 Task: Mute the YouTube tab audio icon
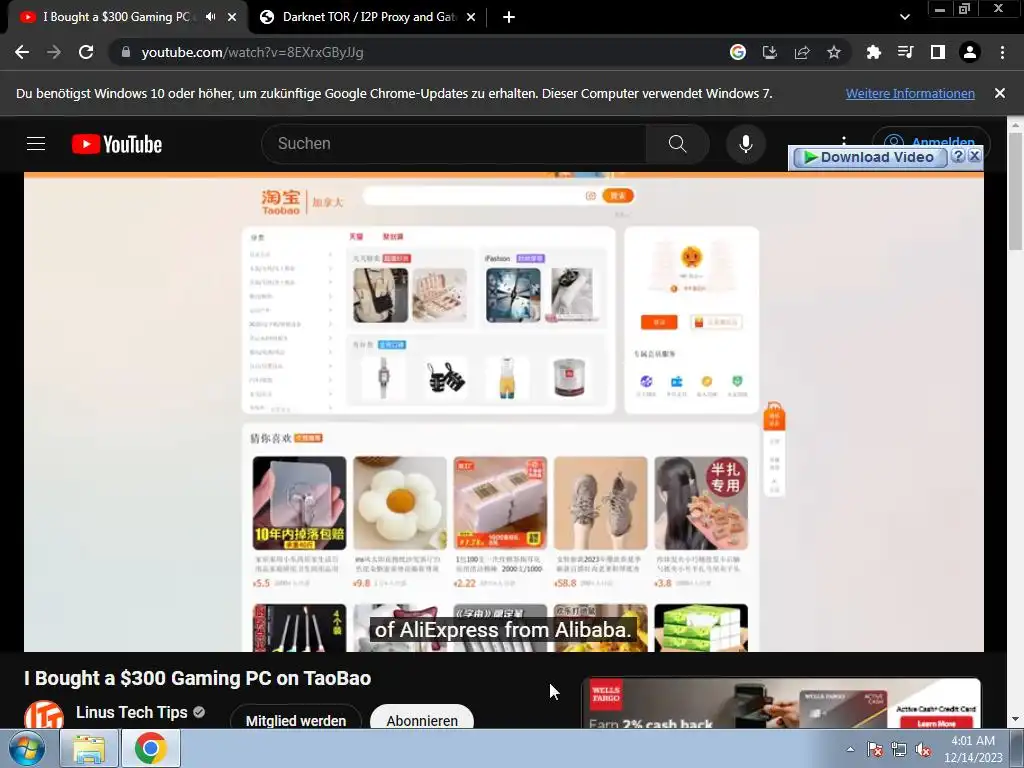point(210,17)
